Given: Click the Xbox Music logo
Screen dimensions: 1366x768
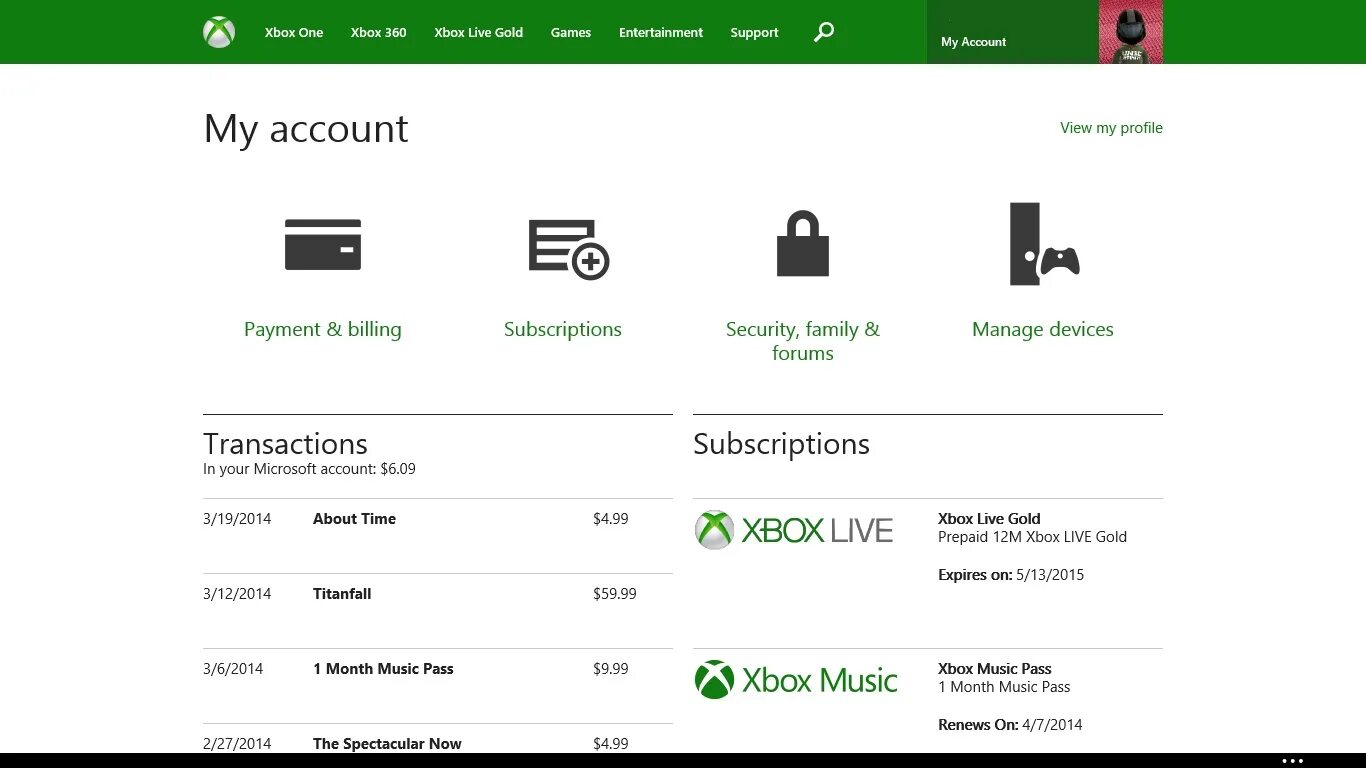Looking at the screenshot, I should click(796, 680).
